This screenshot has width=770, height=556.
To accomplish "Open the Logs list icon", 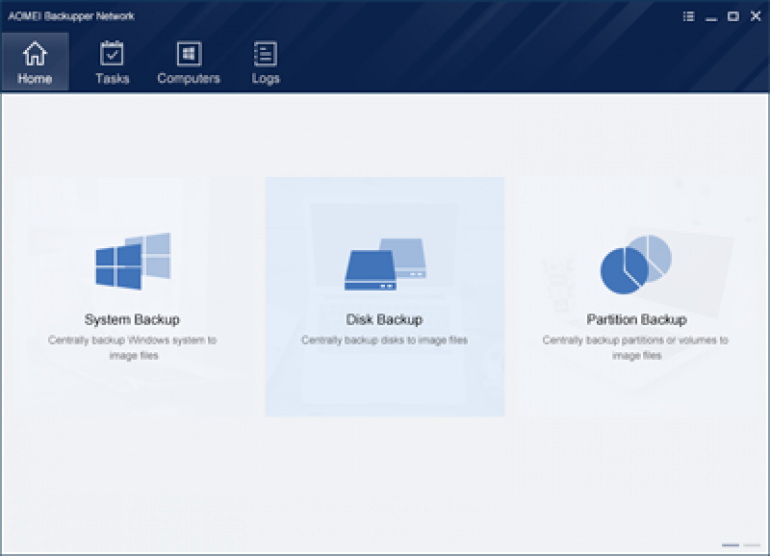I will coord(265,54).
